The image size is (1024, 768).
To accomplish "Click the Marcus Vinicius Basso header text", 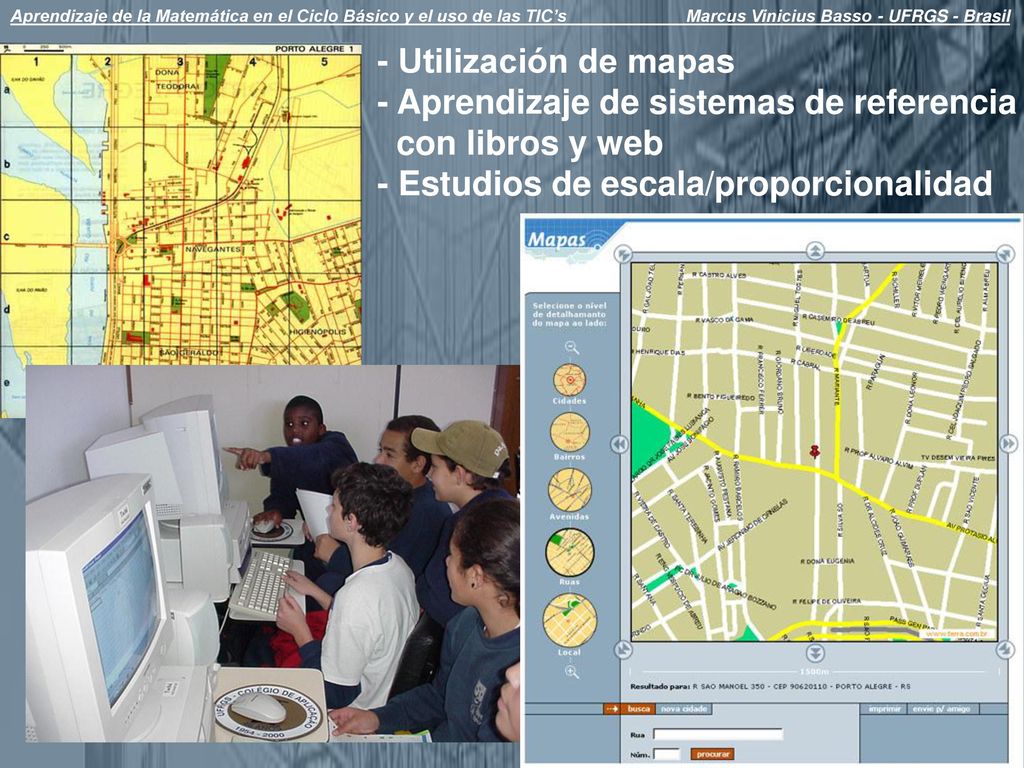I will (x=848, y=16).
